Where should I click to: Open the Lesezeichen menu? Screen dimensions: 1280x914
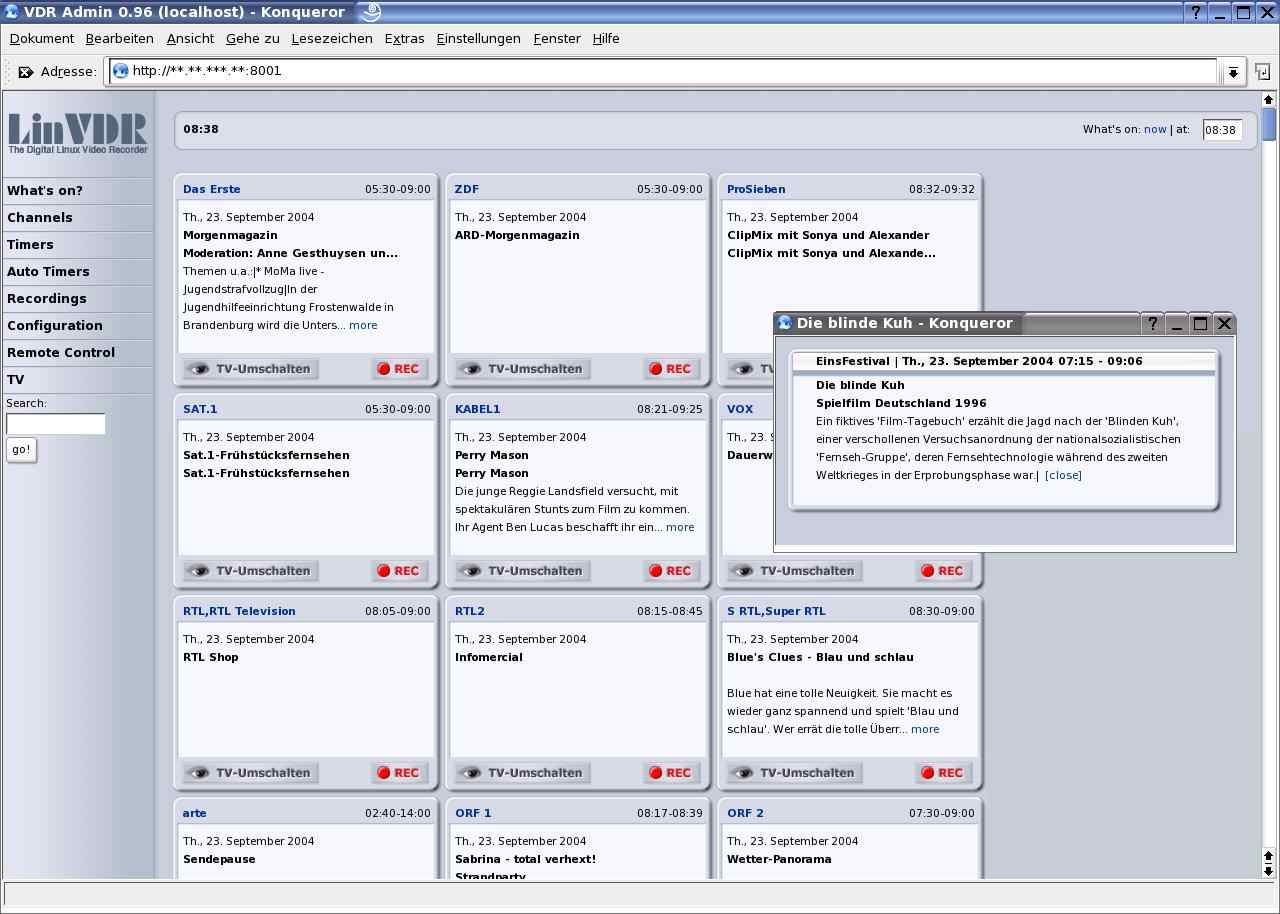[x=332, y=39]
